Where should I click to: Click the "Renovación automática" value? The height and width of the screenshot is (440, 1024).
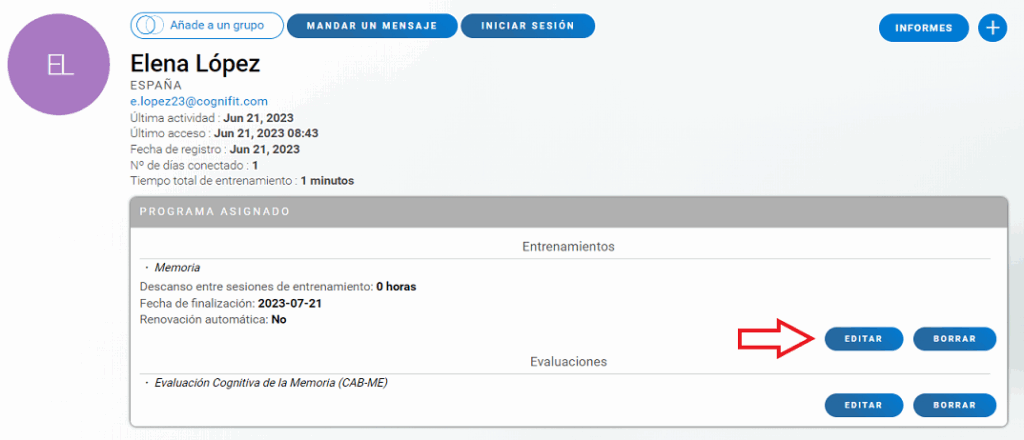(x=279, y=319)
